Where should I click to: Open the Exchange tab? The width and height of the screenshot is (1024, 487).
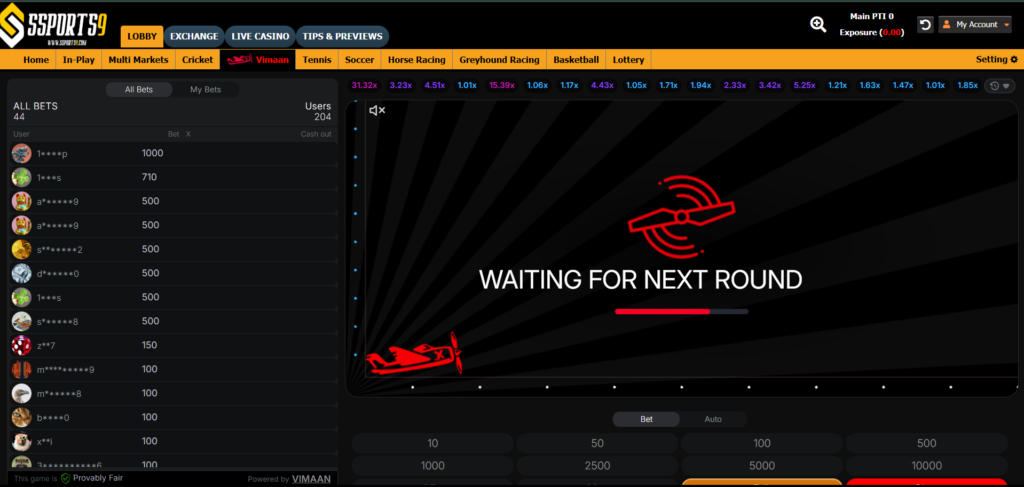[x=193, y=37]
